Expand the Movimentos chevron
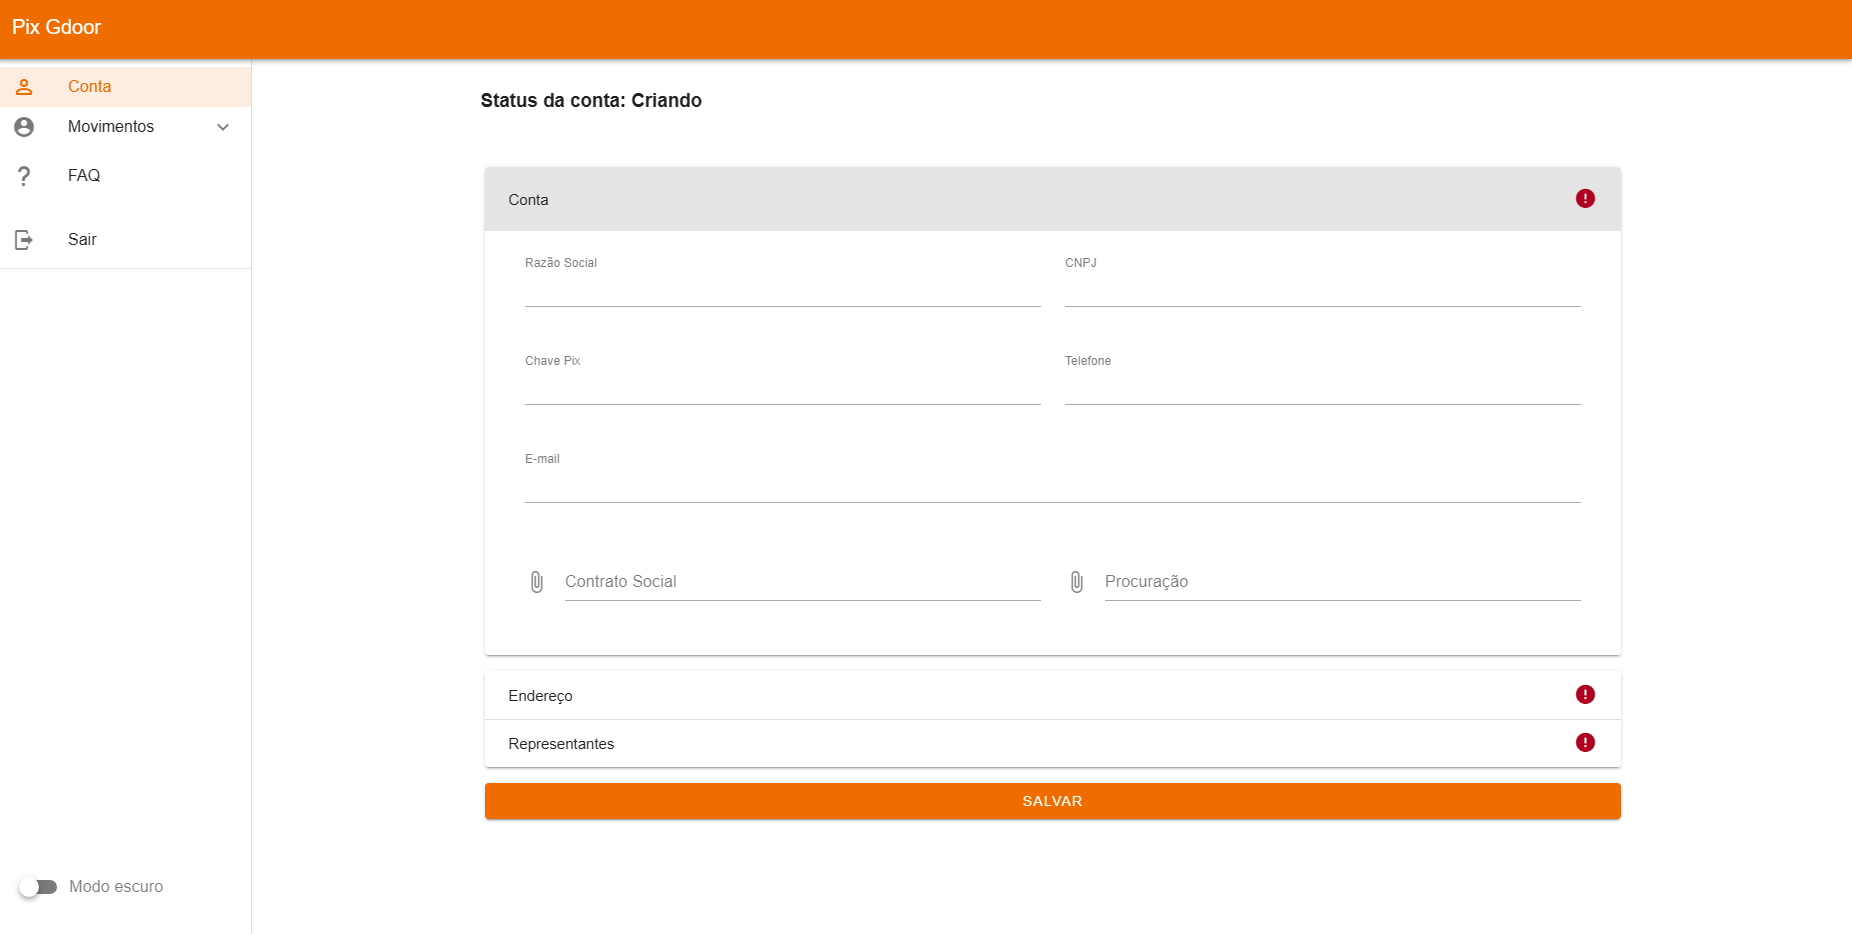 (x=223, y=127)
